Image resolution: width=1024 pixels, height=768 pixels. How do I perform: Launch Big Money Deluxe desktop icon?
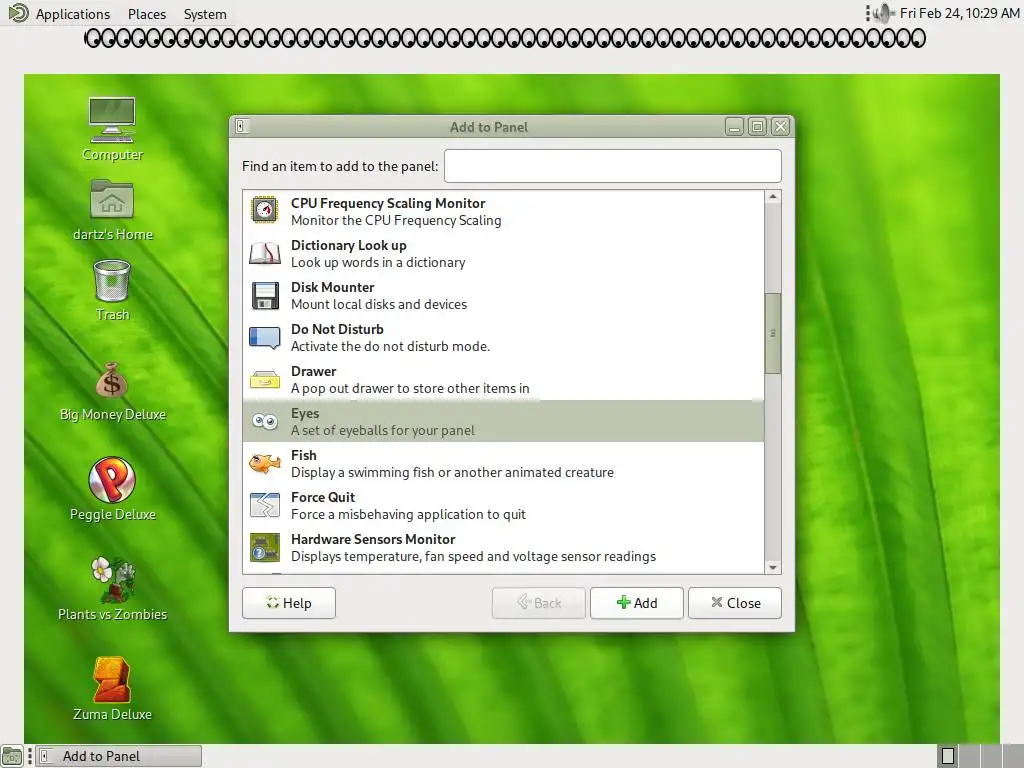tap(112, 380)
